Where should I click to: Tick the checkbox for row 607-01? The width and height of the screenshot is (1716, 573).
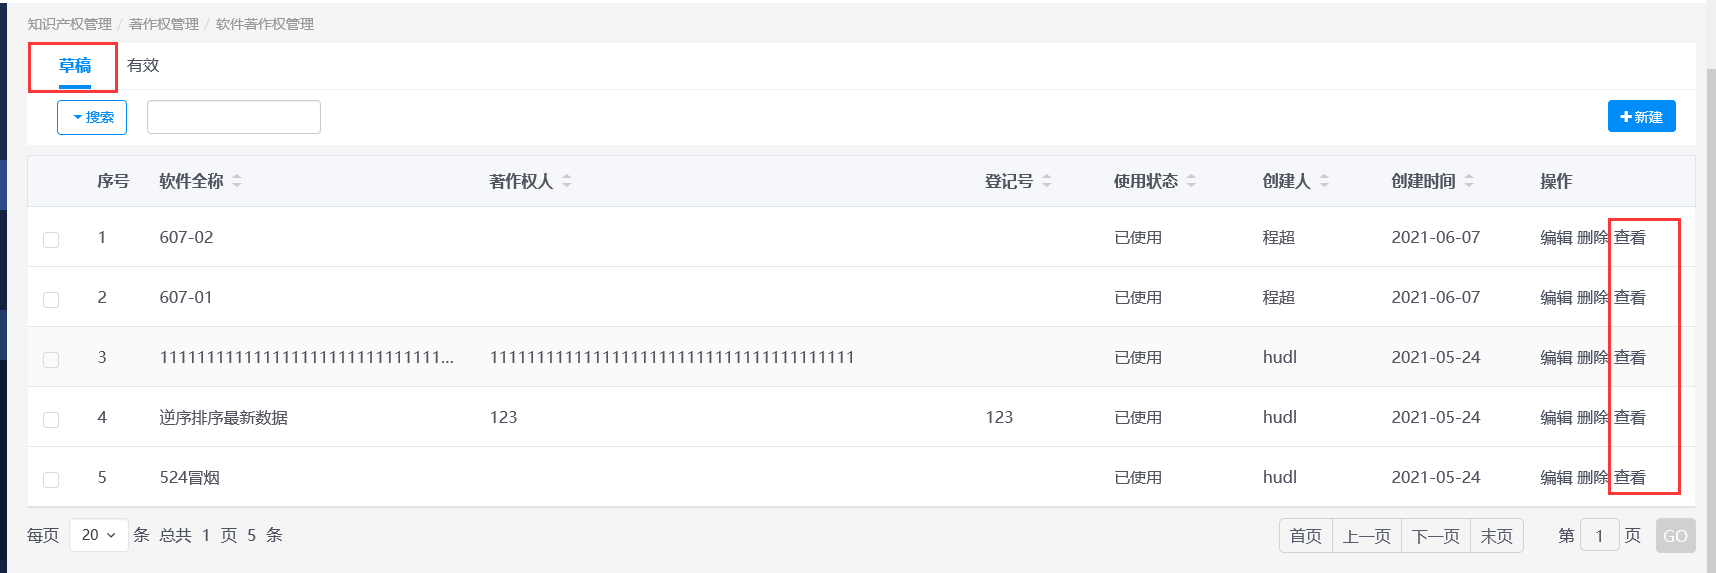(51, 300)
